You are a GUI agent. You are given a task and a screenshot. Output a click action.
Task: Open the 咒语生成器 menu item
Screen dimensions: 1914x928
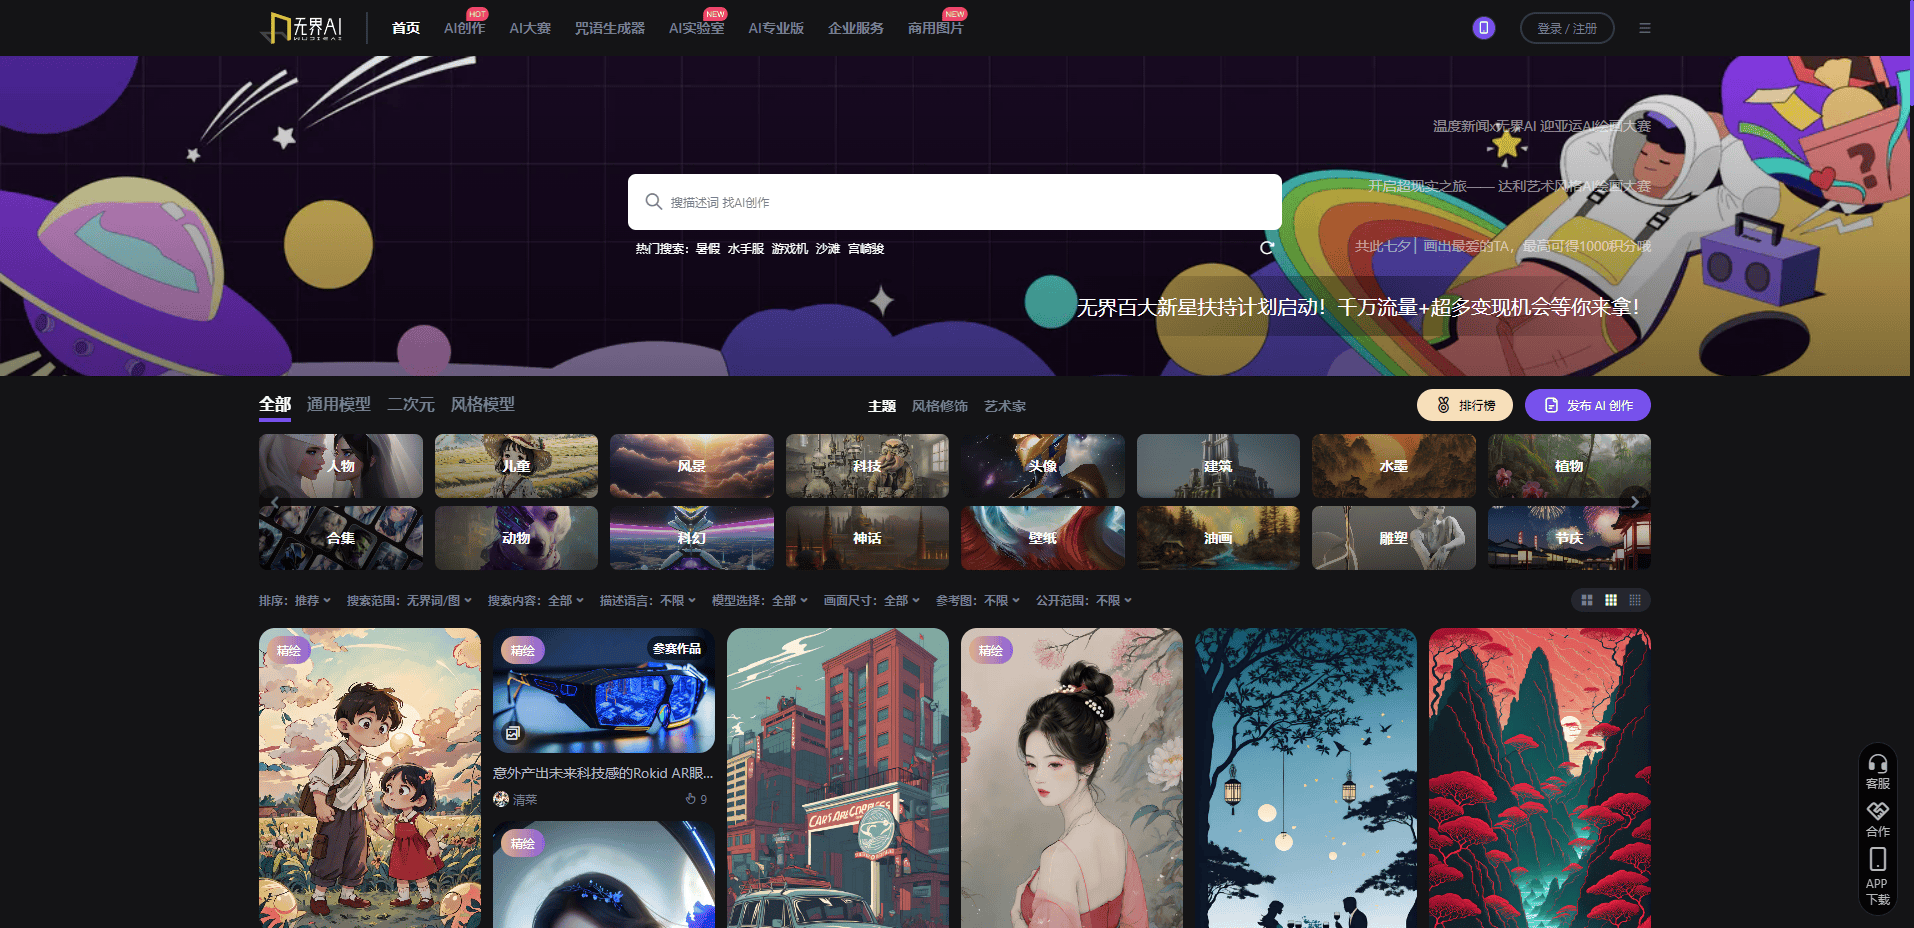609,28
